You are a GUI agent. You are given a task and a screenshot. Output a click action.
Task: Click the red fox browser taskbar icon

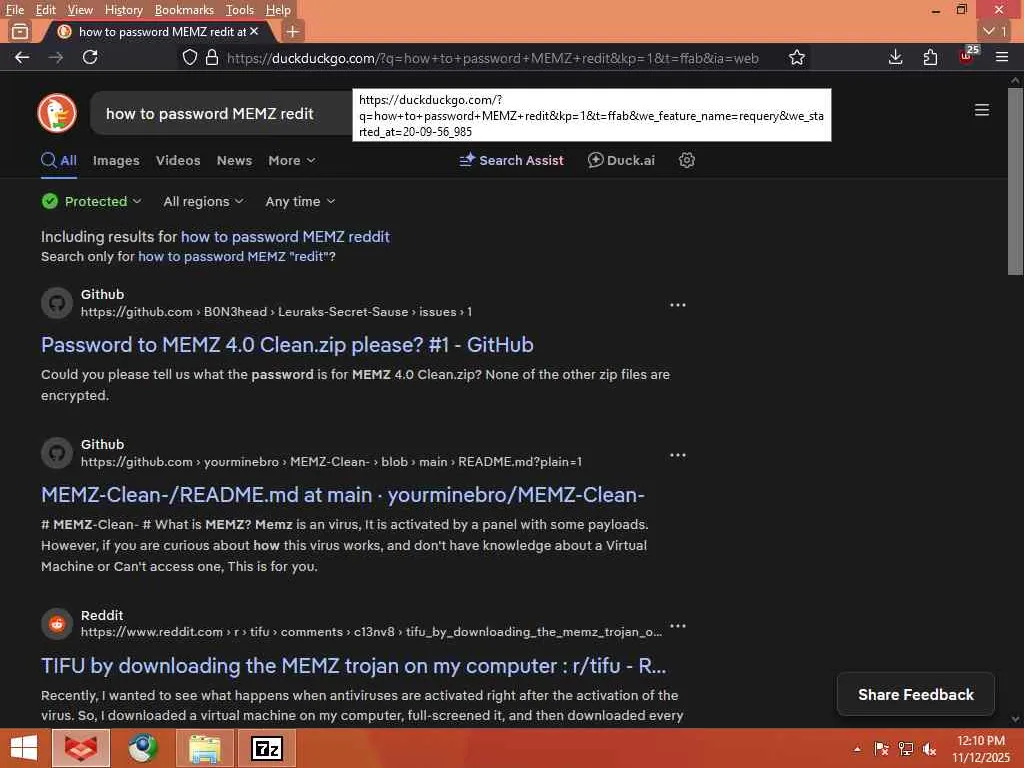(81, 748)
